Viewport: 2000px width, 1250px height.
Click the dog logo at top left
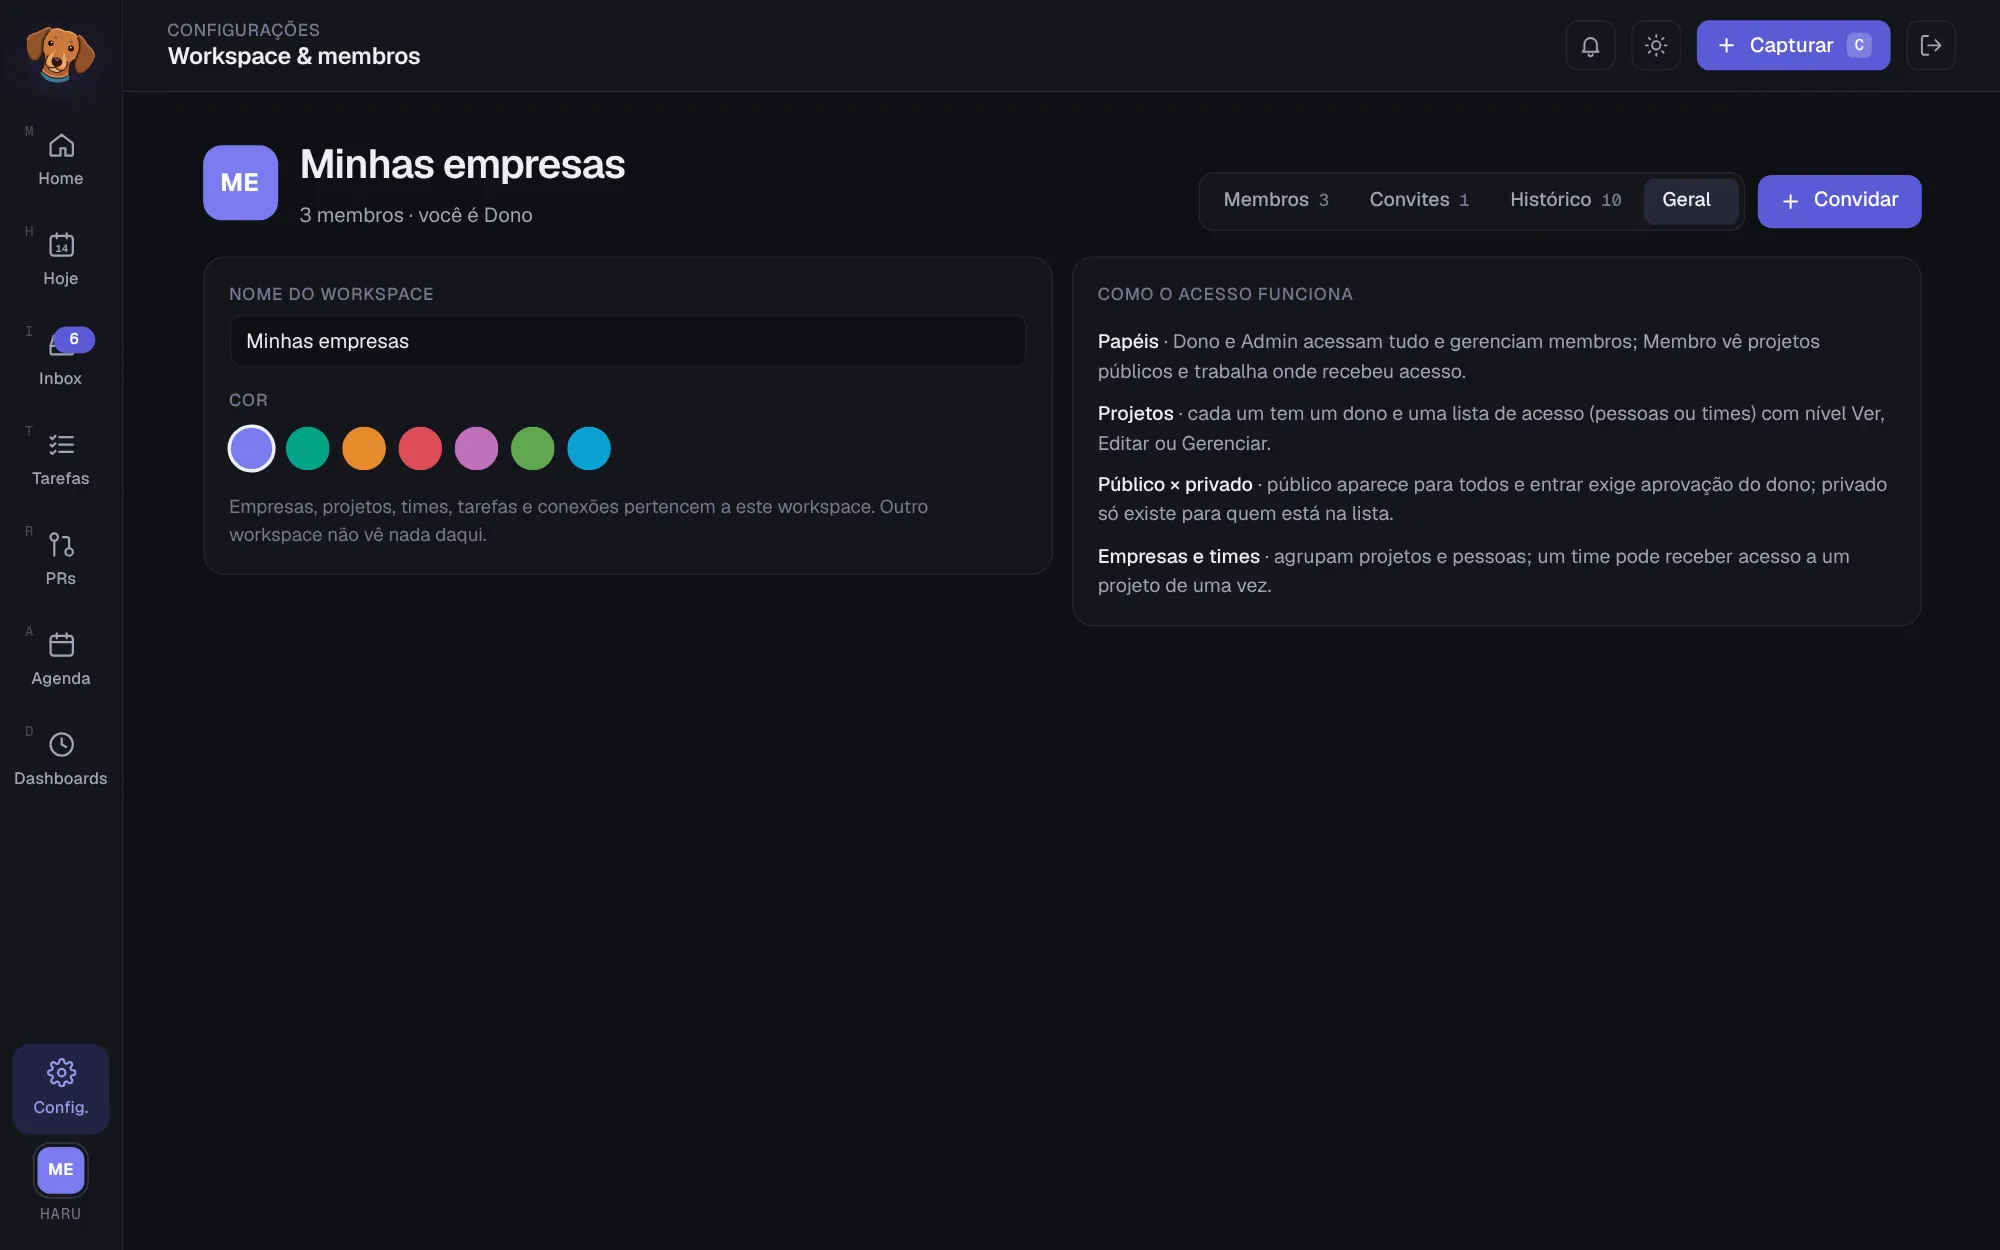60,52
